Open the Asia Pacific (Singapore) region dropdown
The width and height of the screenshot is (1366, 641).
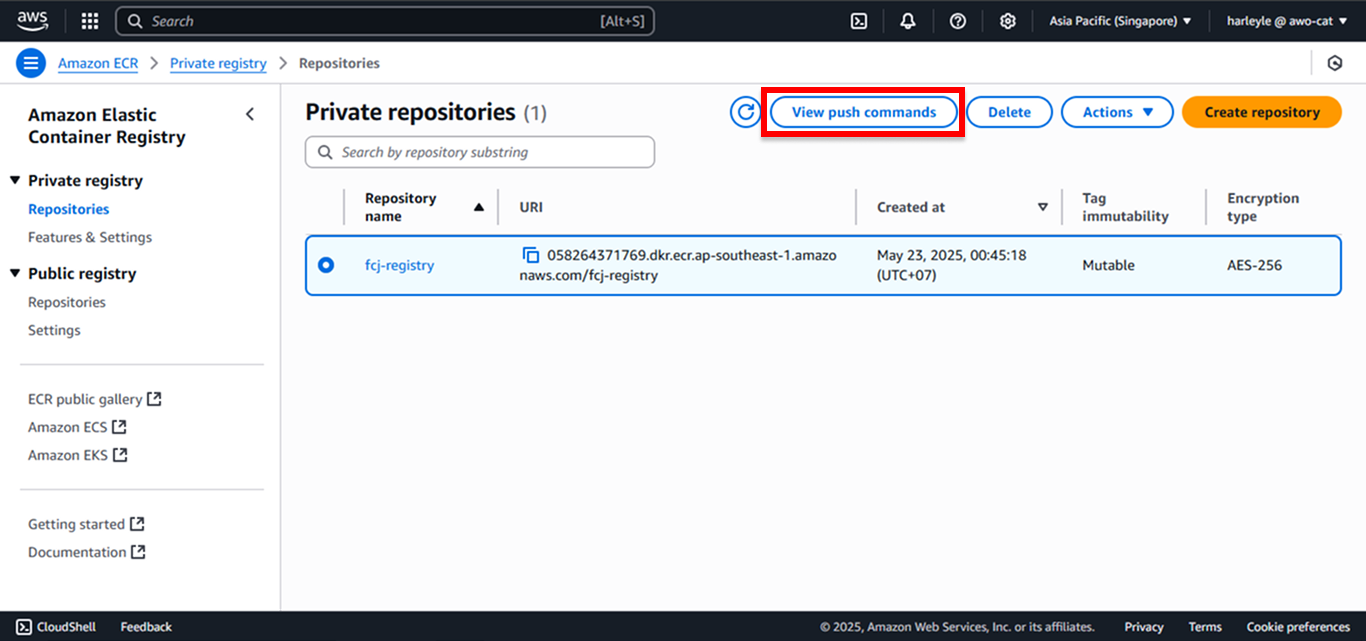(x=1120, y=21)
